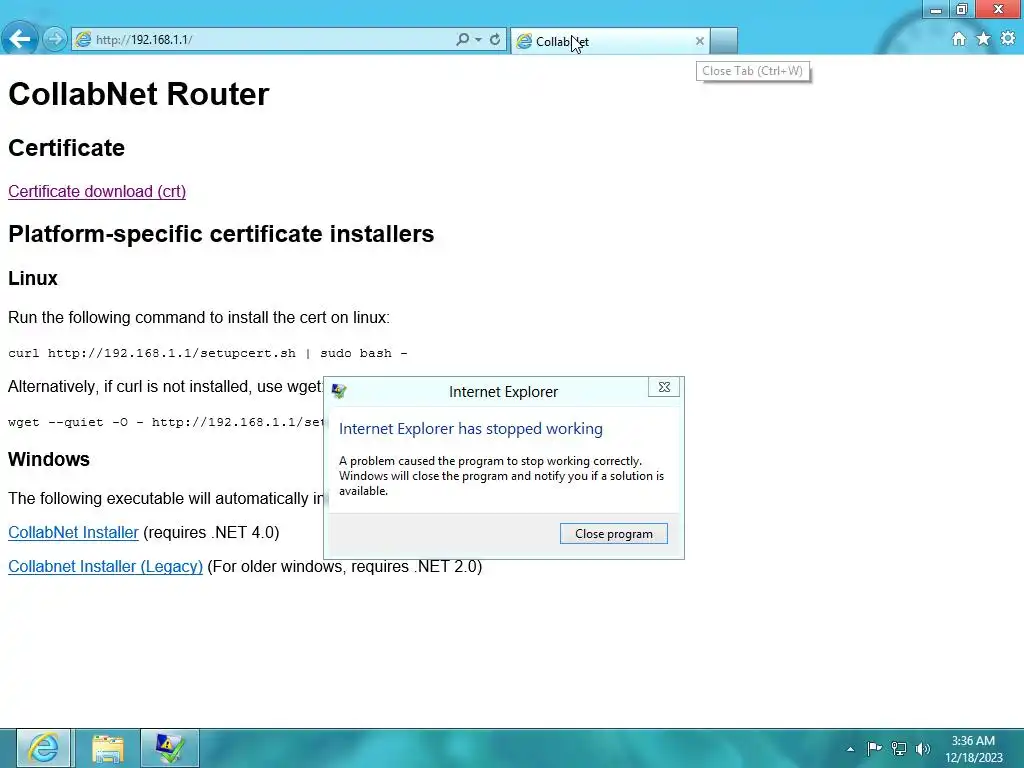Click the error dialog's title bar program icon

339,391
